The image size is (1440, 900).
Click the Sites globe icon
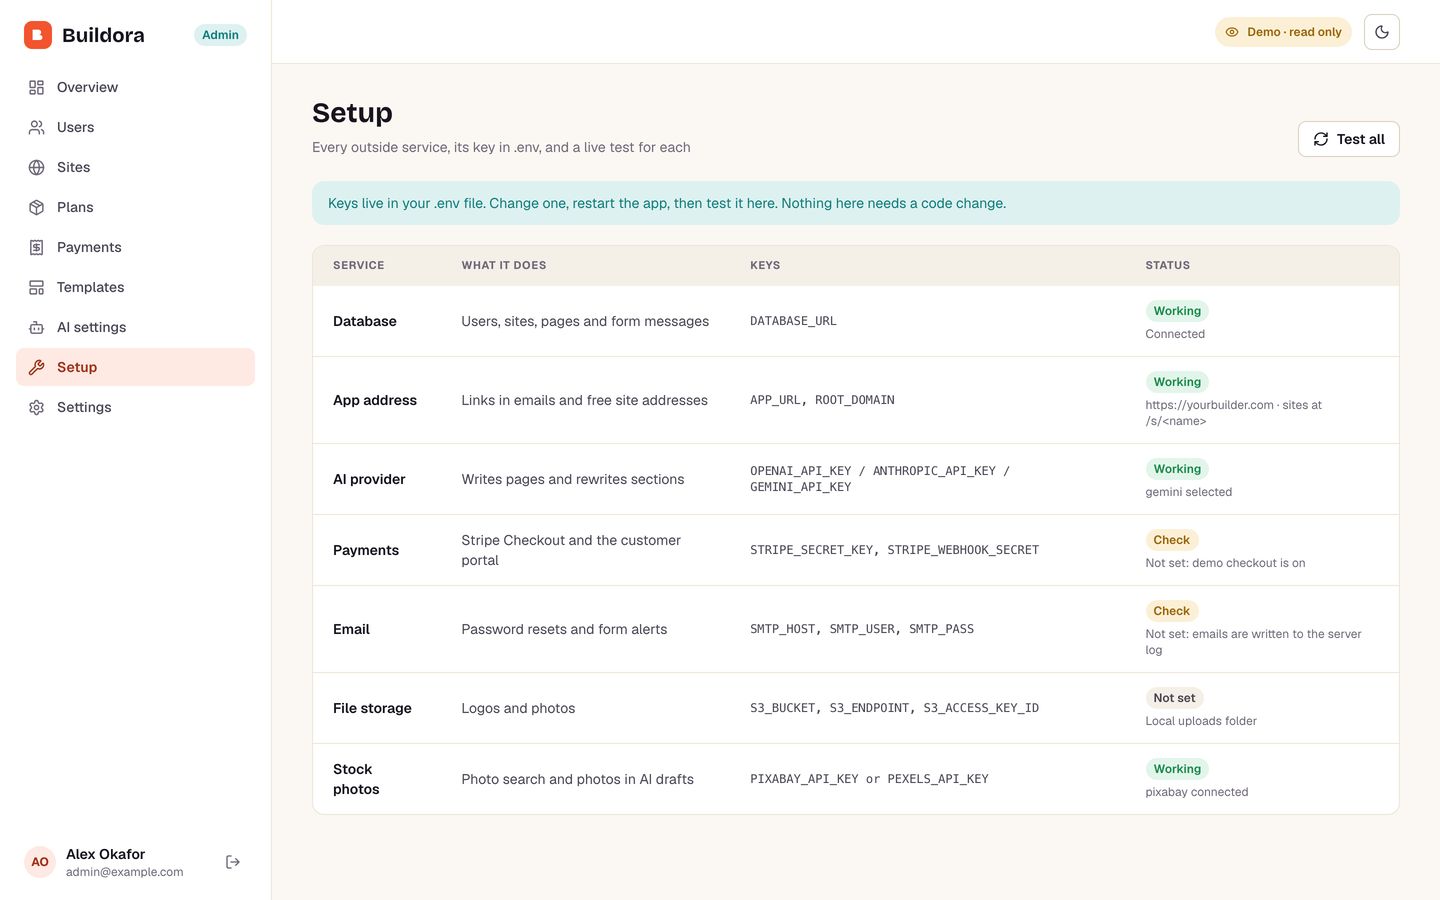tap(37, 167)
